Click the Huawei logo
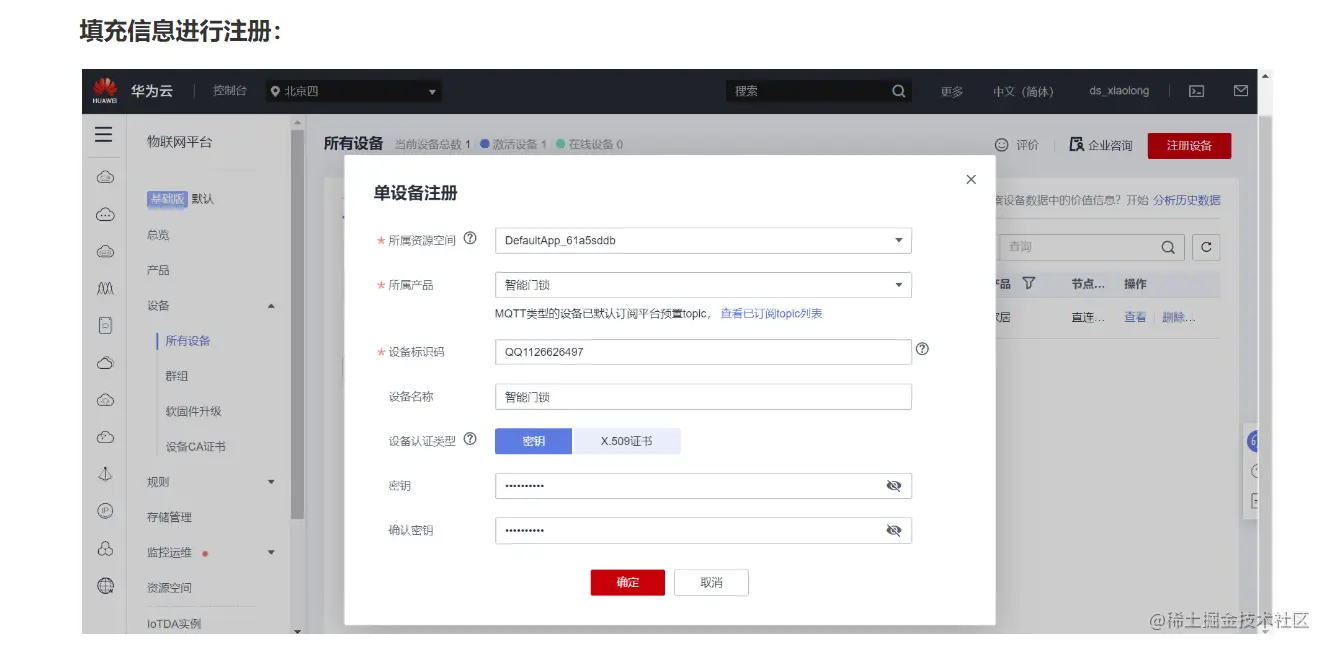This screenshot has height=650, width=1329. [x=105, y=90]
